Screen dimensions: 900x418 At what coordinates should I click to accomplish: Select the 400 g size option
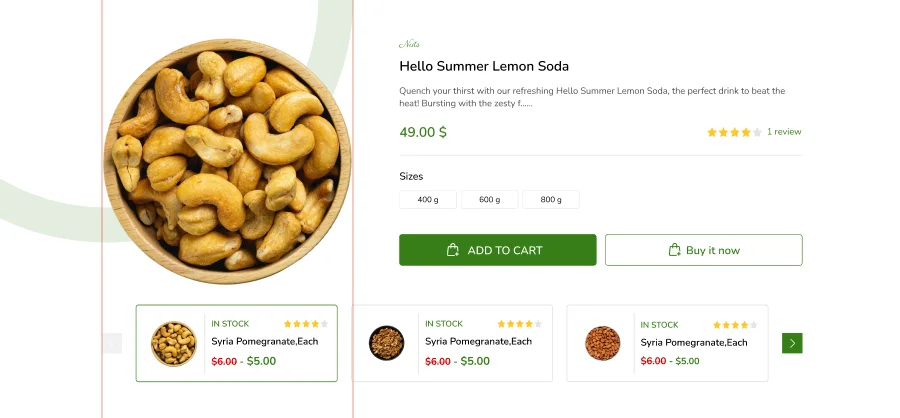(428, 200)
